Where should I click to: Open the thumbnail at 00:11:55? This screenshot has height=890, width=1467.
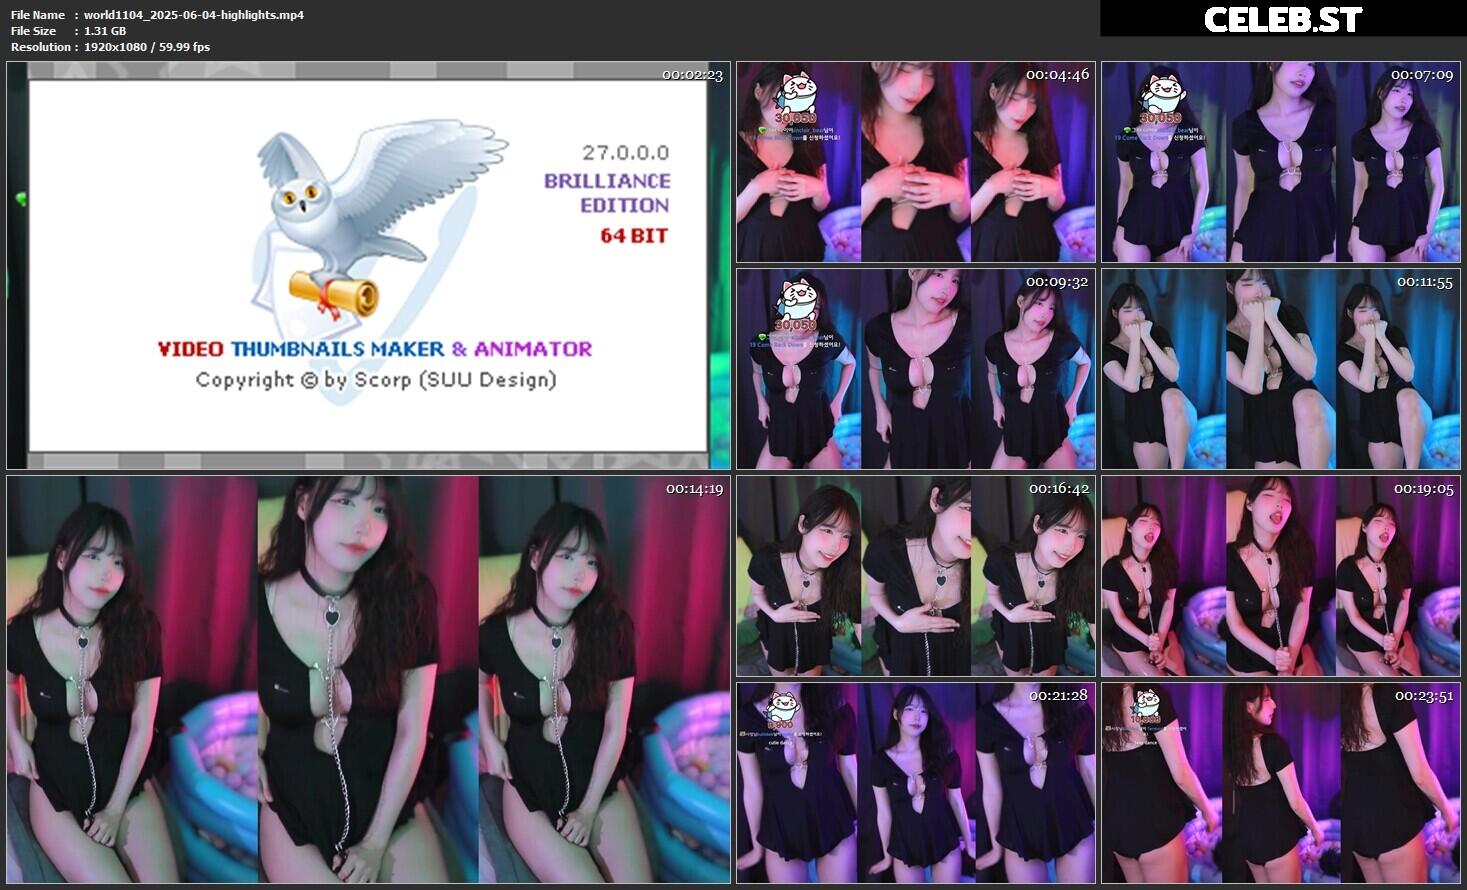1280,370
